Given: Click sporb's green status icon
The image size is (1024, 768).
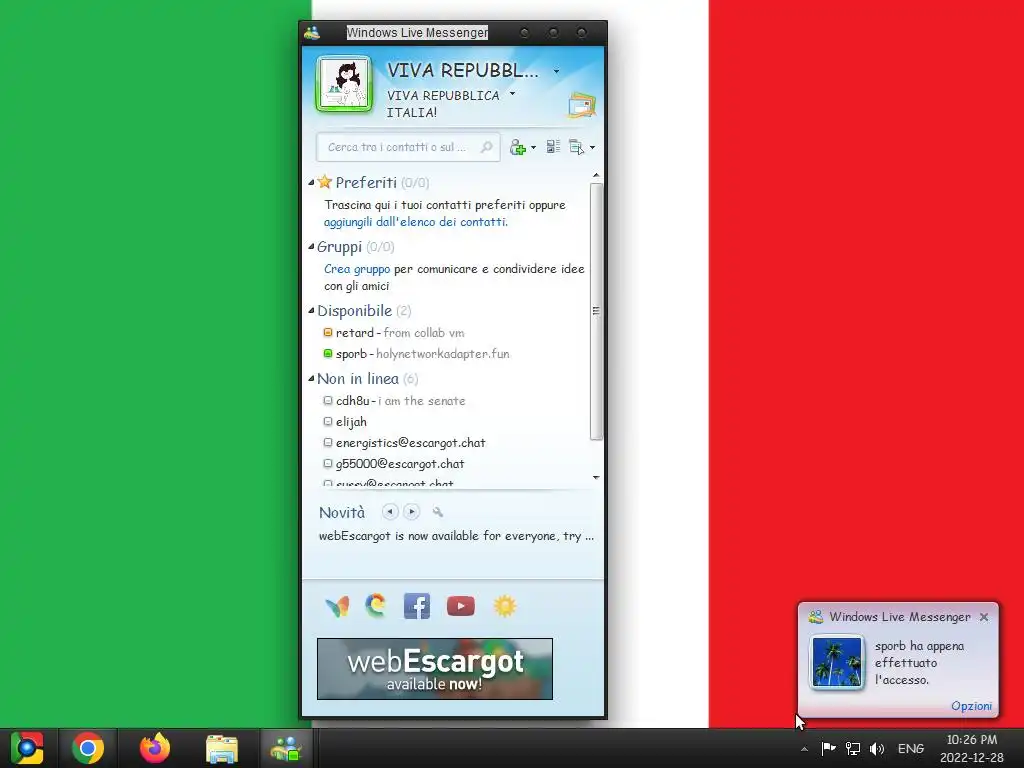Looking at the screenshot, I should tap(328, 353).
